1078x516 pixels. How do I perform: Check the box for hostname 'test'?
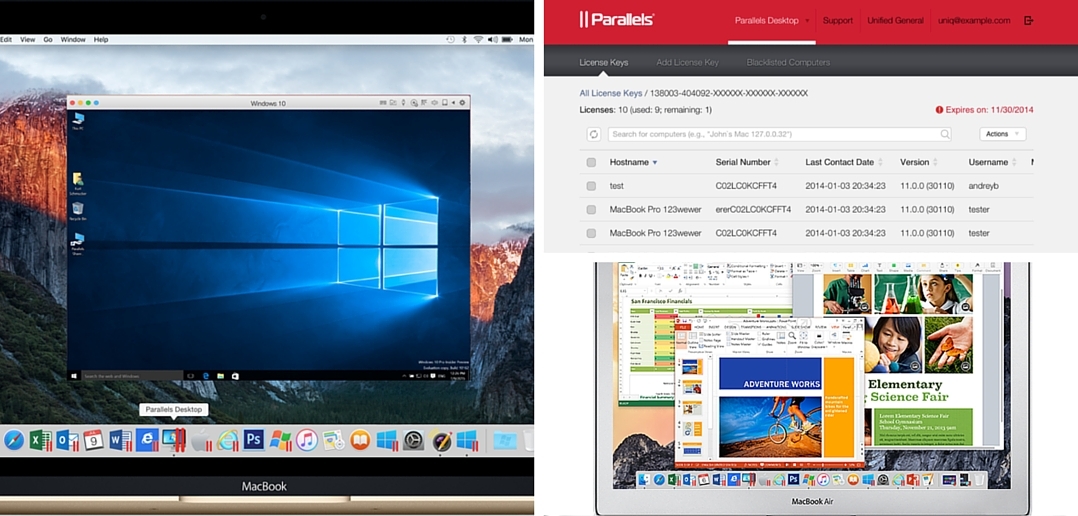[x=591, y=186]
